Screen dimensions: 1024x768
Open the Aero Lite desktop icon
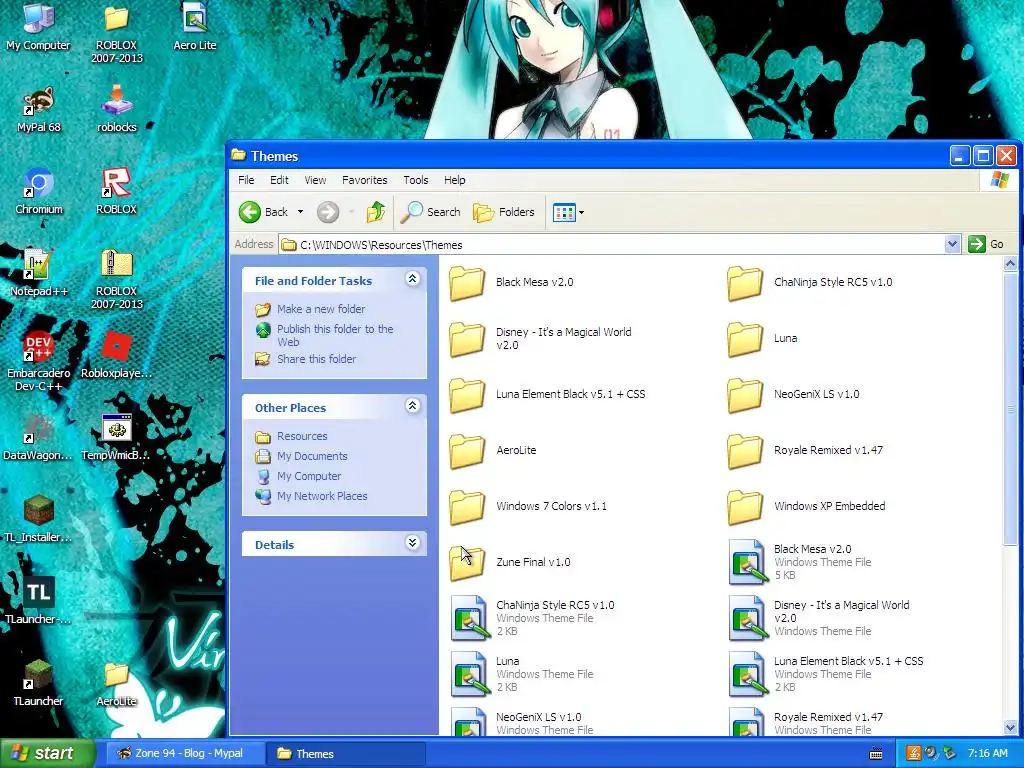coord(194,26)
